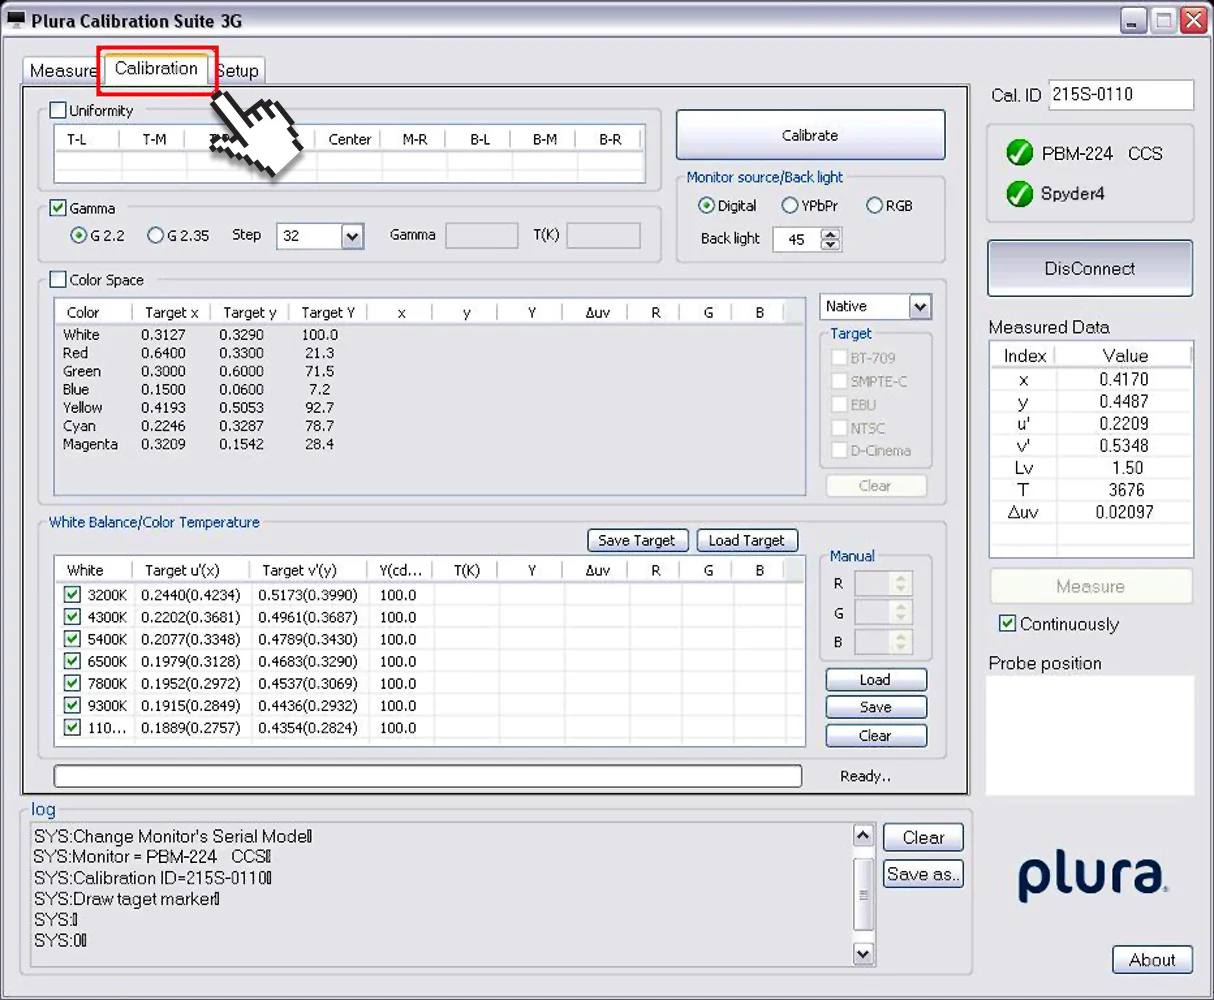Click the green PBM-224 CCS status icon
This screenshot has width=1214, height=1000.
pyautogui.click(x=1019, y=153)
